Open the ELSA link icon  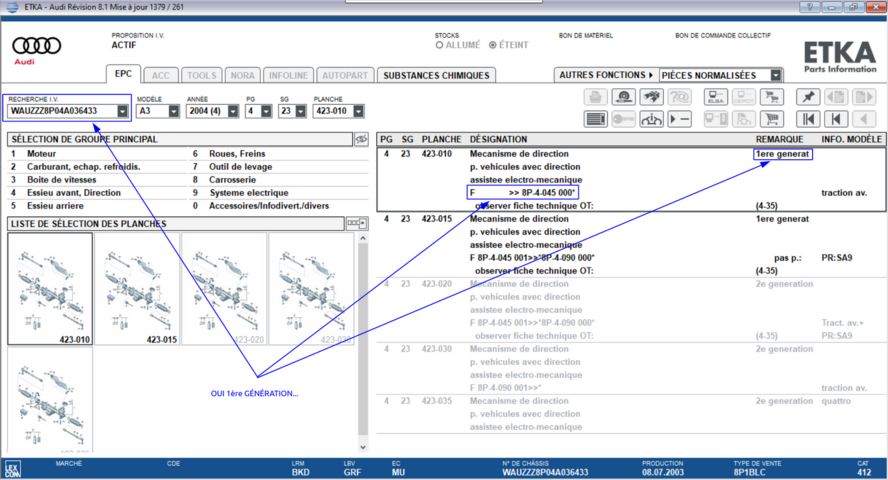716,97
